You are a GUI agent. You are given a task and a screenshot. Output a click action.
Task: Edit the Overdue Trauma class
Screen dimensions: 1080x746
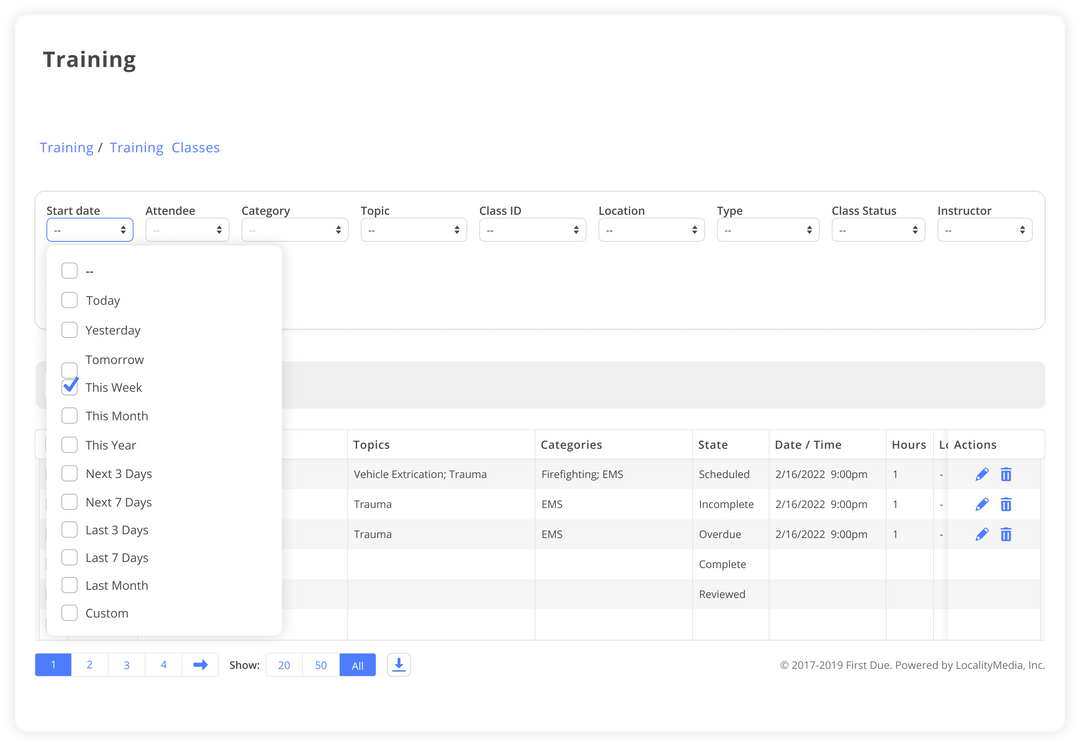pos(982,534)
